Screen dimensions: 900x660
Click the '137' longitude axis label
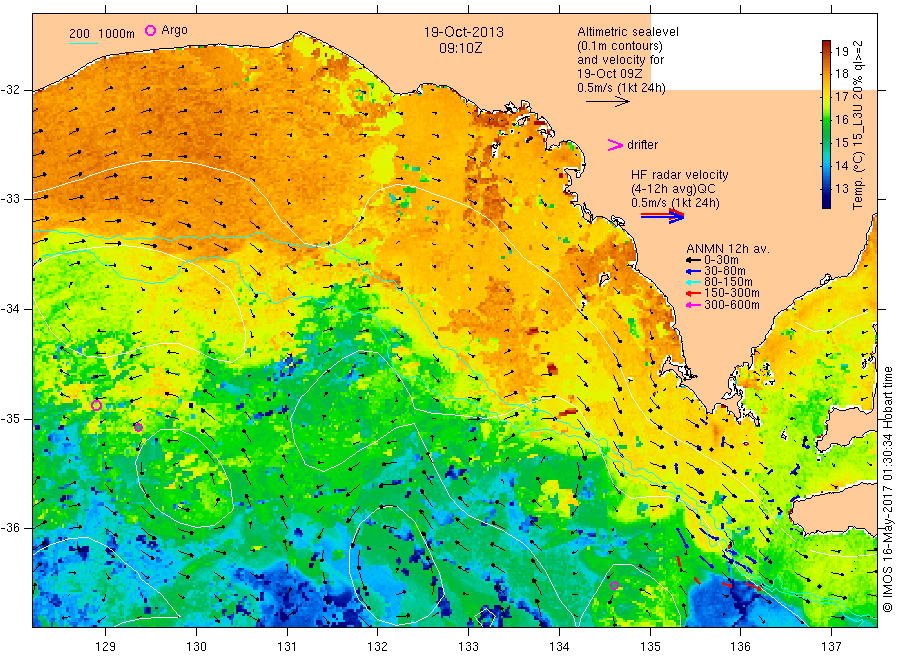[831, 647]
